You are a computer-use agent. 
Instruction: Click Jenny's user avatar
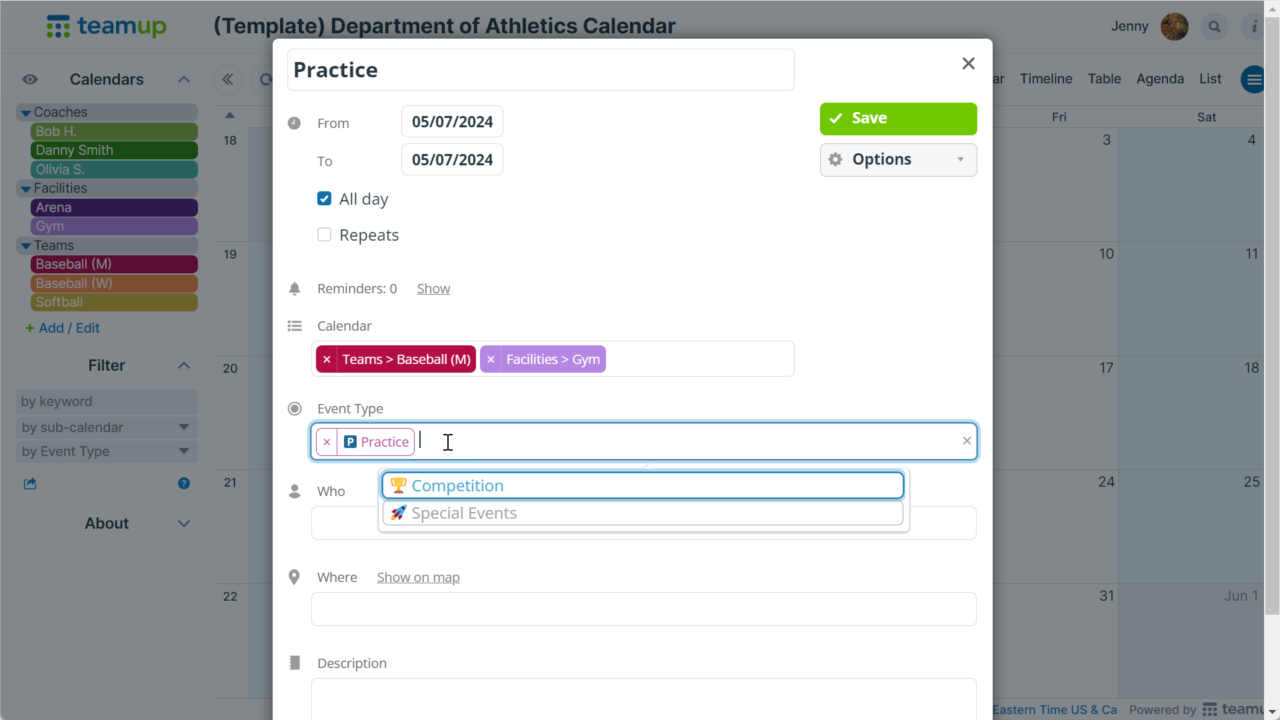(1174, 27)
